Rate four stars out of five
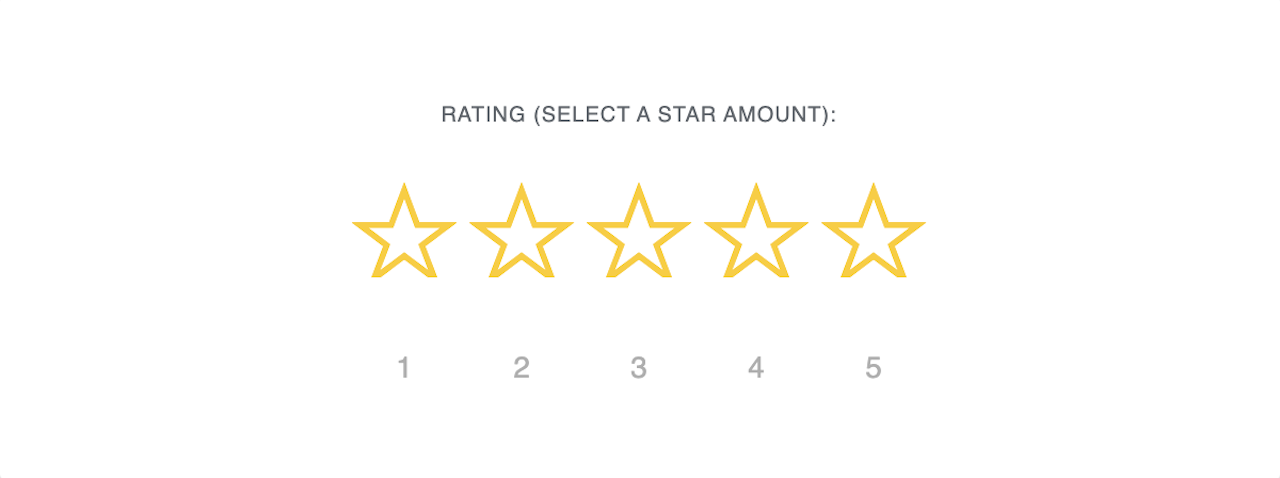This screenshot has height=478, width=1280. click(756, 234)
